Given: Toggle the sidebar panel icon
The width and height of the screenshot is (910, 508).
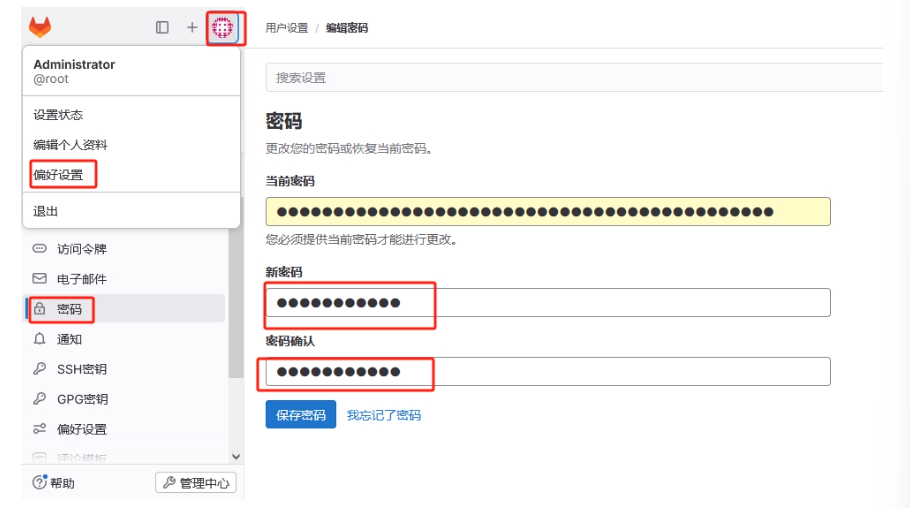Looking at the screenshot, I should click(x=162, y=27).
